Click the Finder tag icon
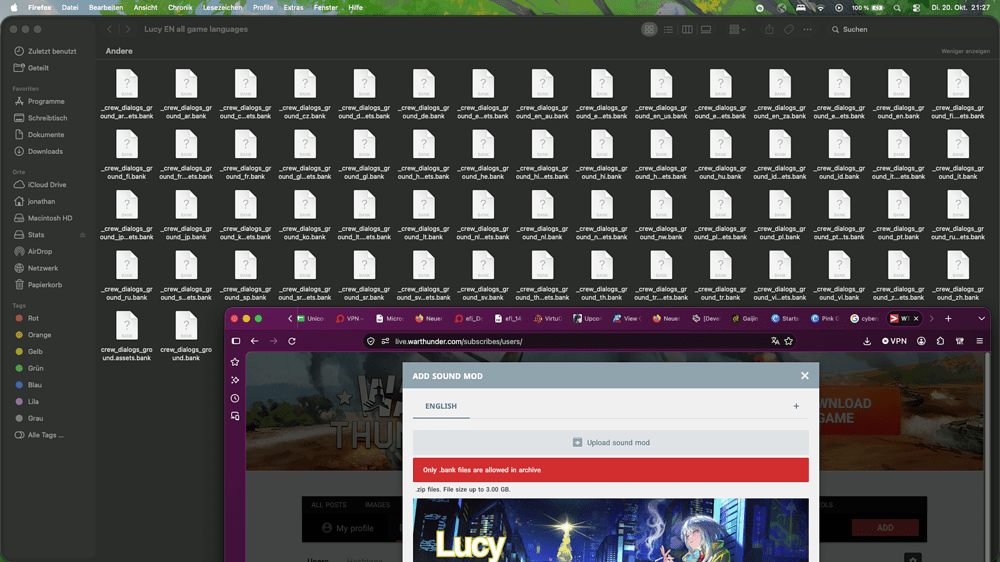This screenshot has width=1000, height=562. coord(789,29)
